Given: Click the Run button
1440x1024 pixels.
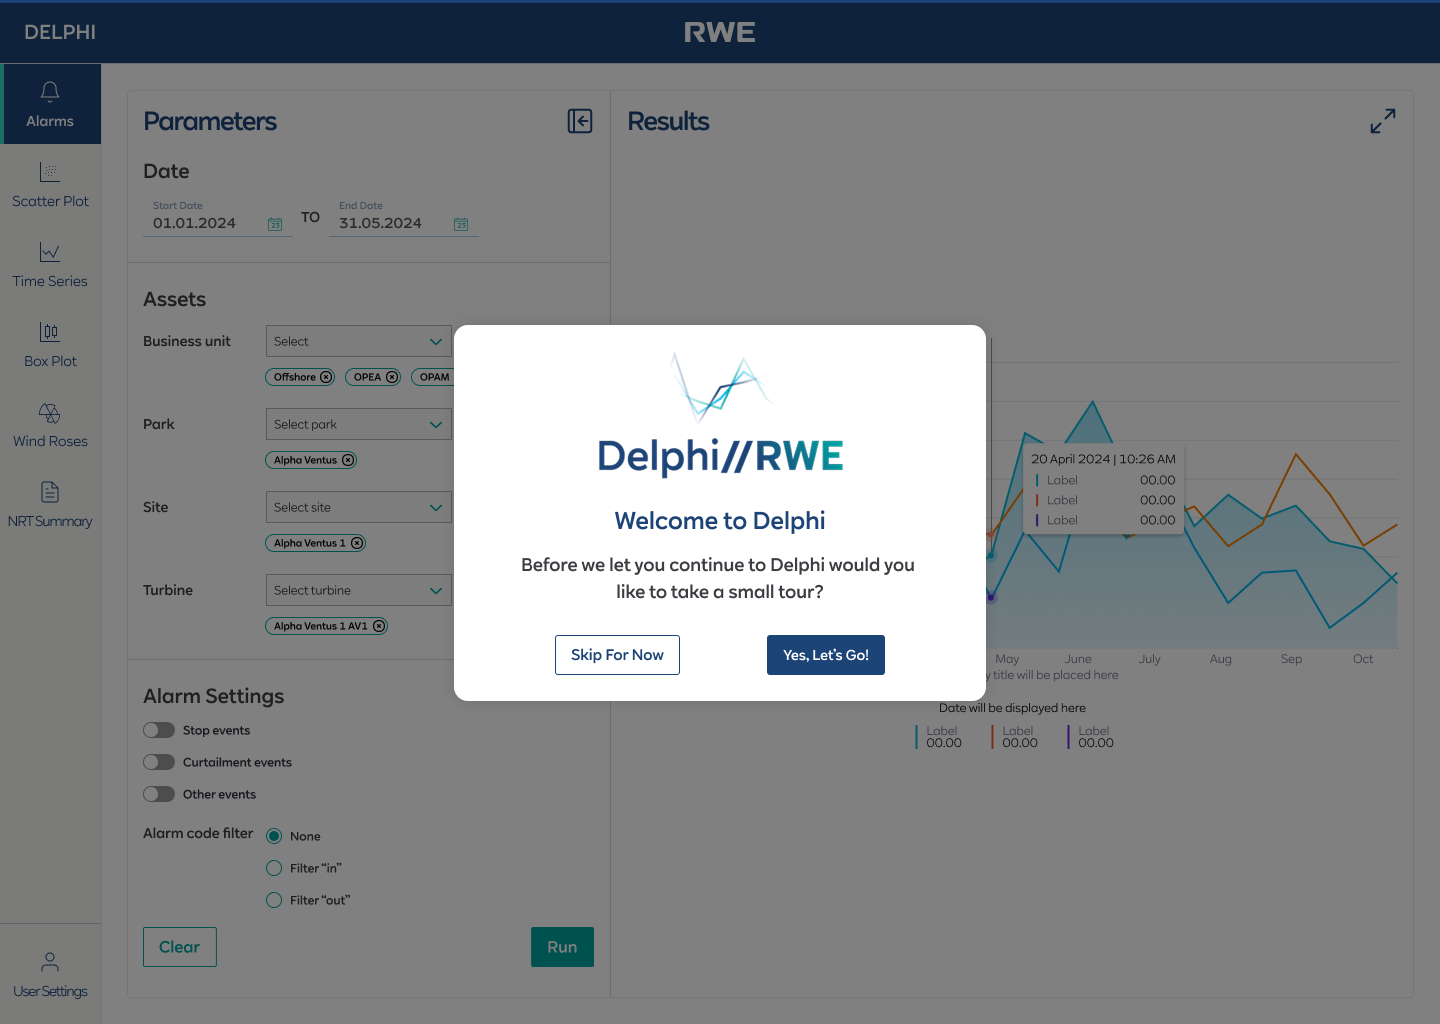Looking at the screenshot, I should [x=562, y=947].
